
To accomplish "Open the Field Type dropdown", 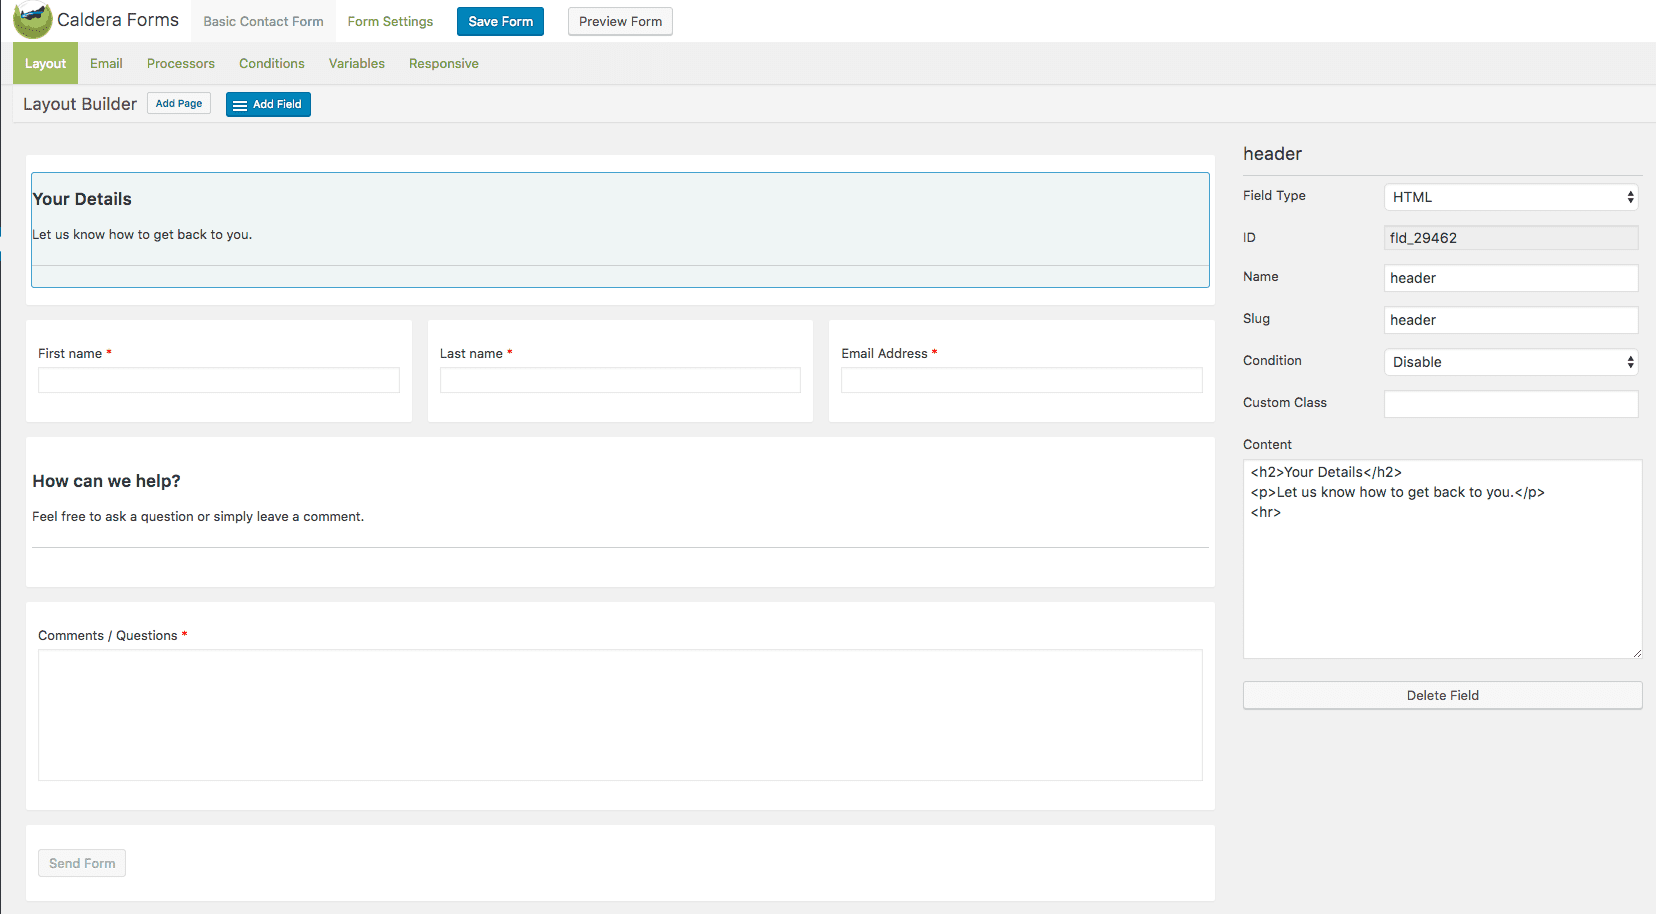I will 1510,197.
